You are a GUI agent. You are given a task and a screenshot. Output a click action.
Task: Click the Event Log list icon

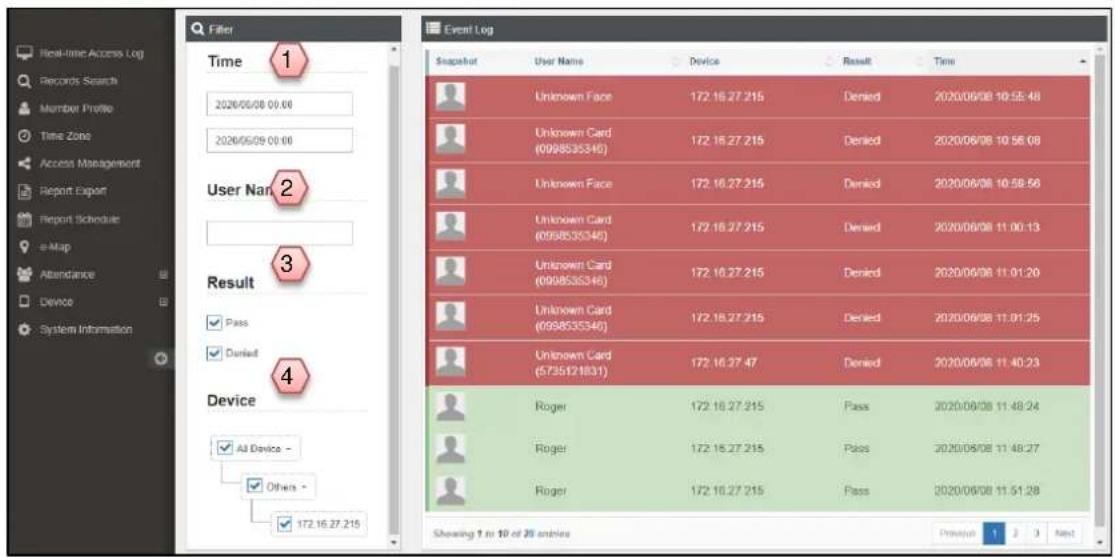click(x=431, y=29)
